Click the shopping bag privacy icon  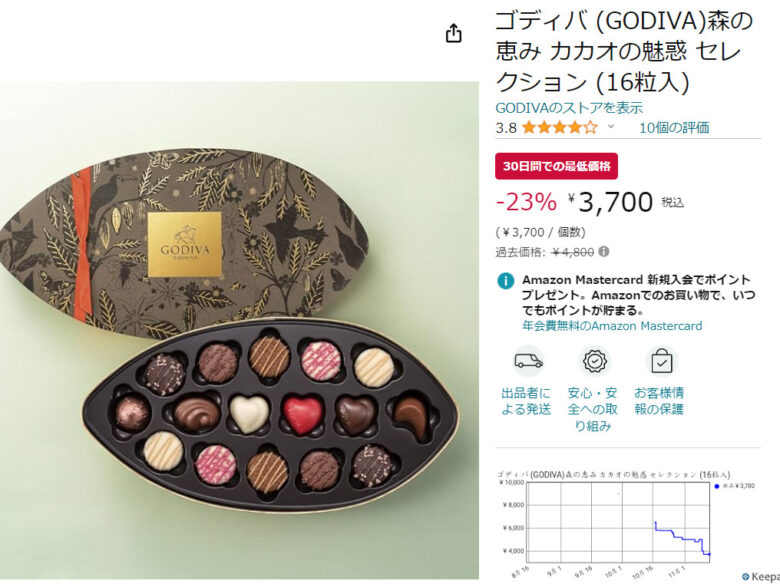(x=661, y=361)
